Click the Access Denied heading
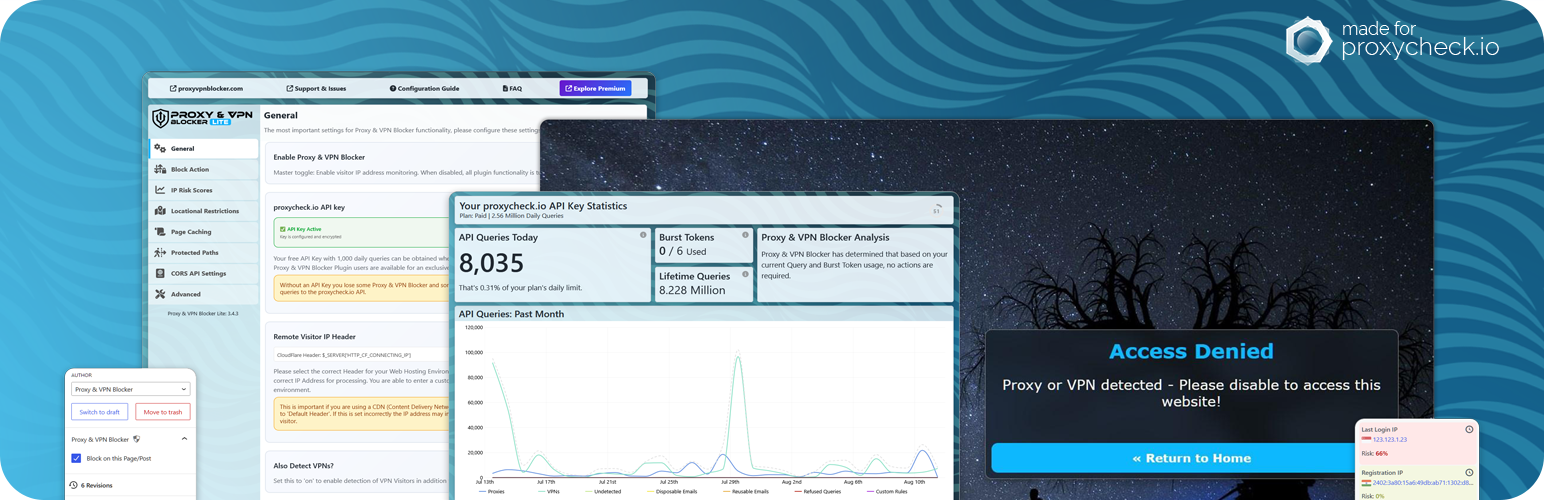Image resolution: width=1544 pixels, height=500 pixels. tap(1191, 351)
